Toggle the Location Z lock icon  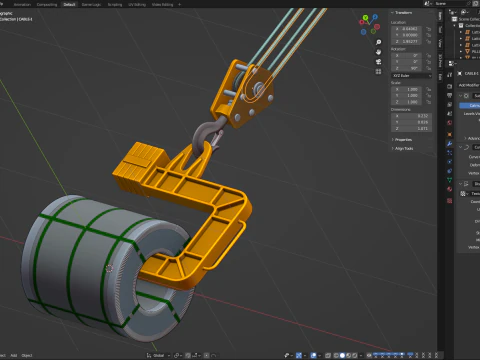(429, 41)
